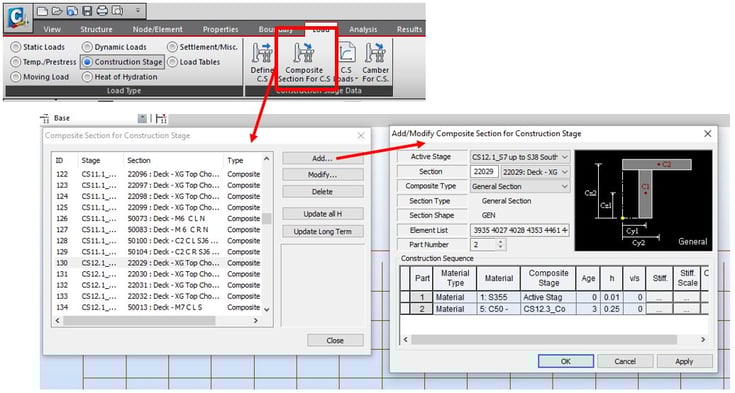735x393 pixels.
Task: Click the third quick-access icon (blue save-as)
Action: click(72, 10)
